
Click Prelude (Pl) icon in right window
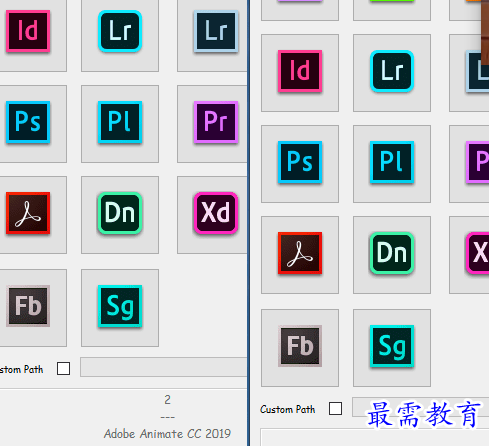392,162
